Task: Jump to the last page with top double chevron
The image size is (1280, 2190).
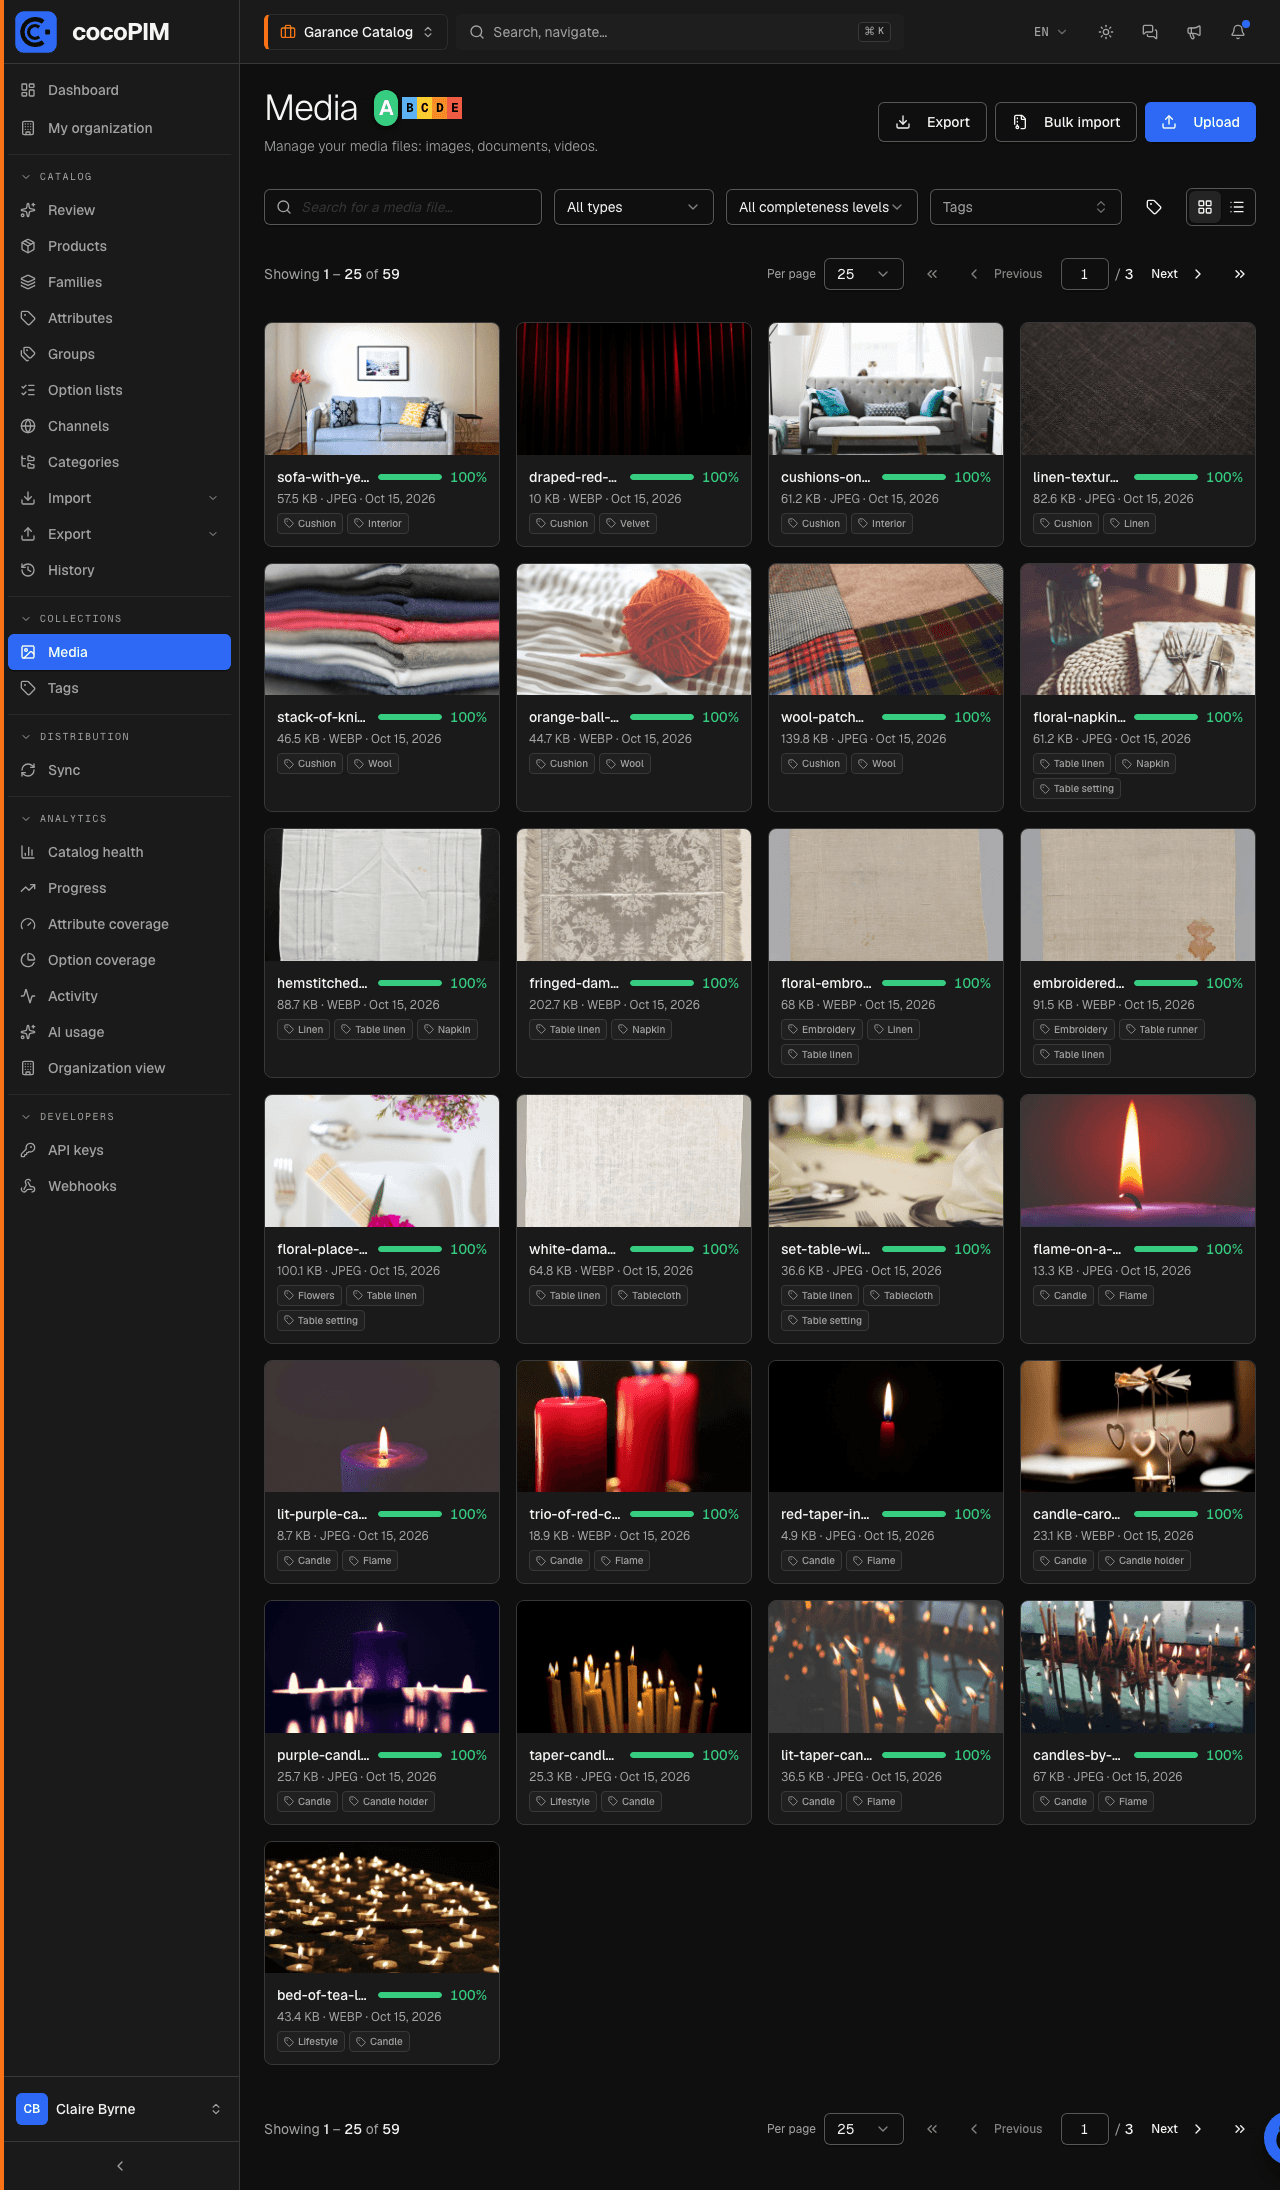Action: tap(1240, 274)
